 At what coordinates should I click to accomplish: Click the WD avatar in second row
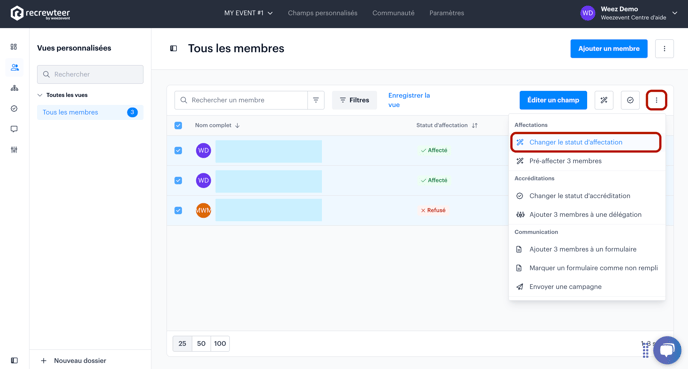pos(203,180)
